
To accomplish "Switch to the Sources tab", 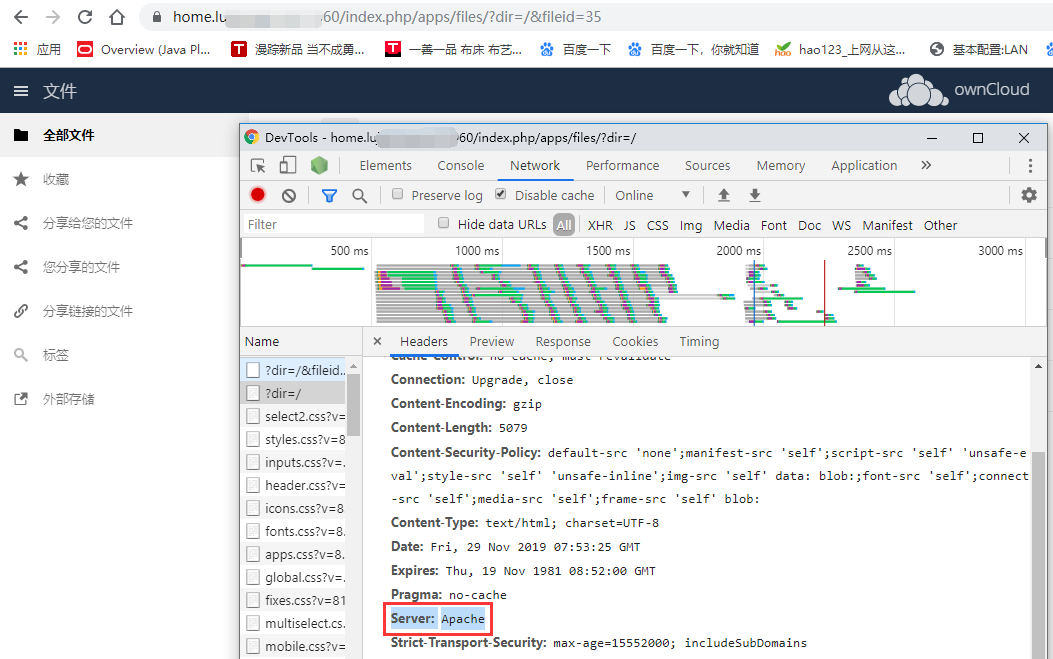I will [707, 165].
